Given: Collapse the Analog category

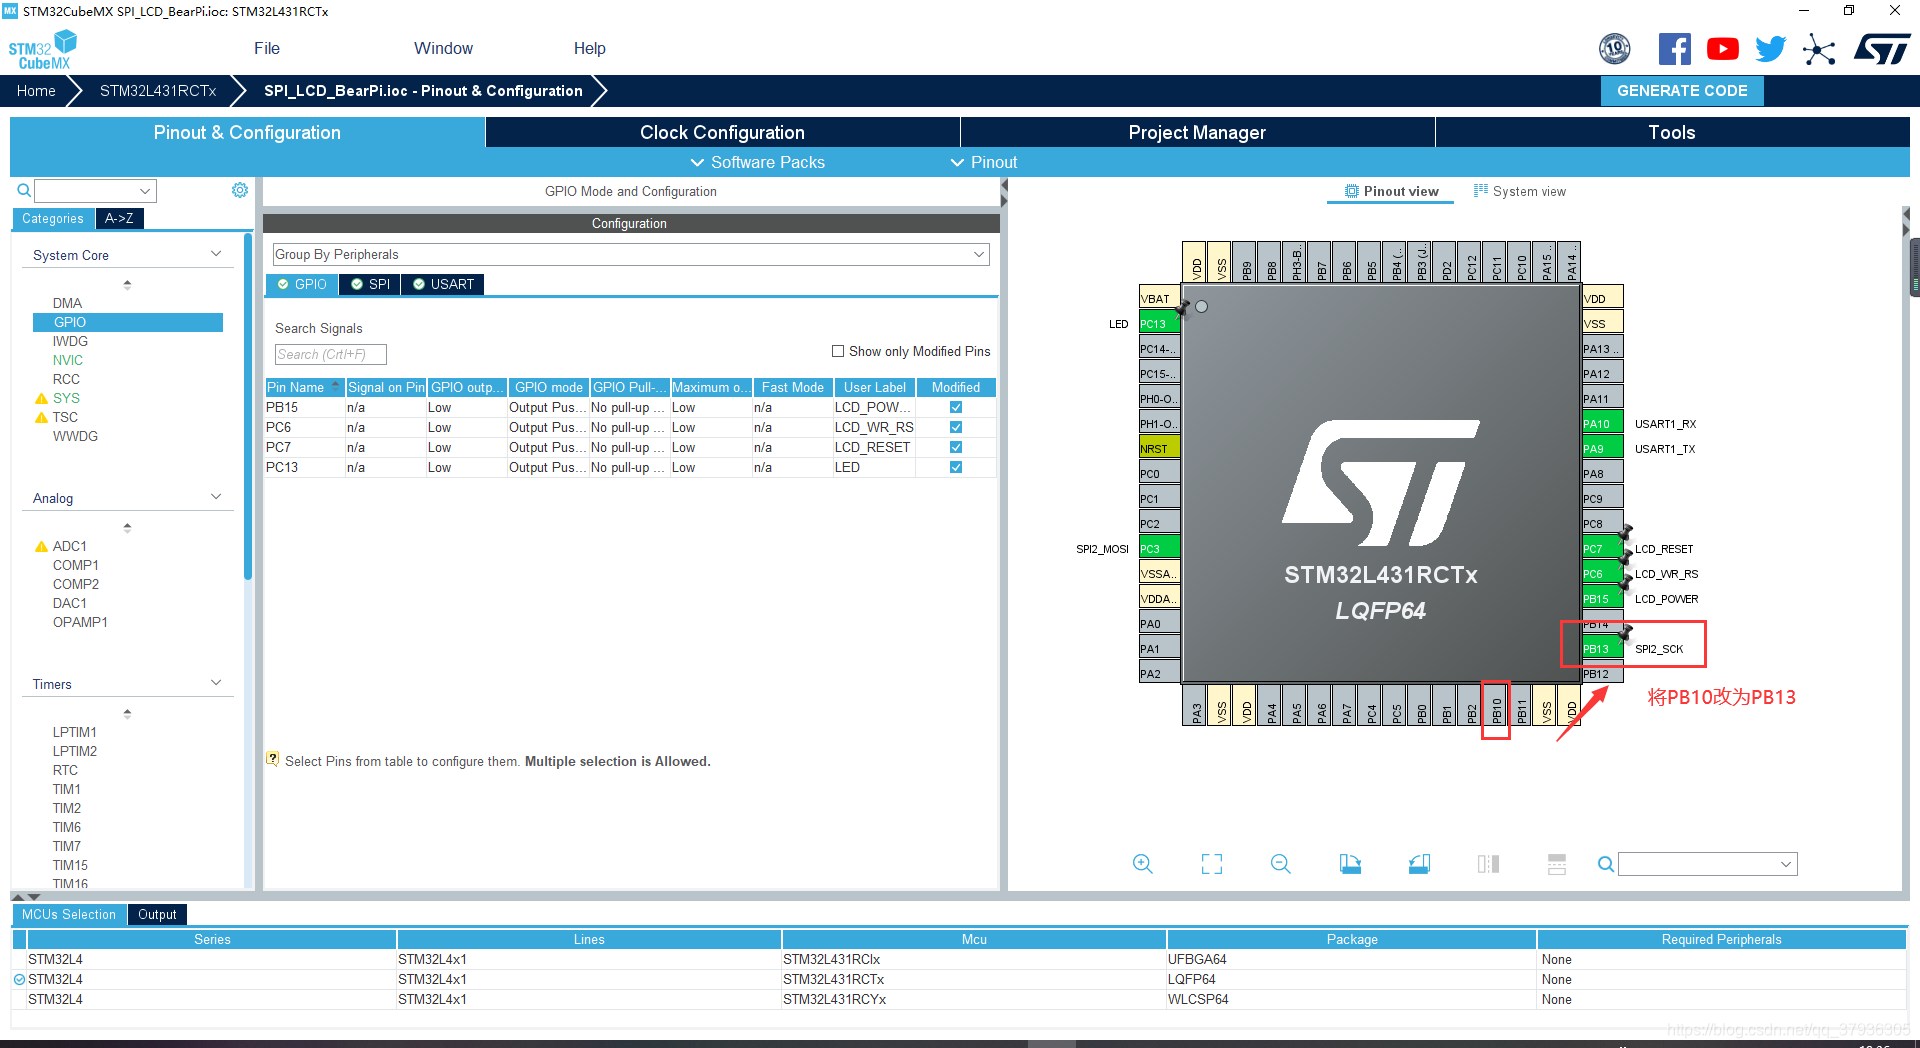Looking at the screenshot, I should (x=216, y=497).
